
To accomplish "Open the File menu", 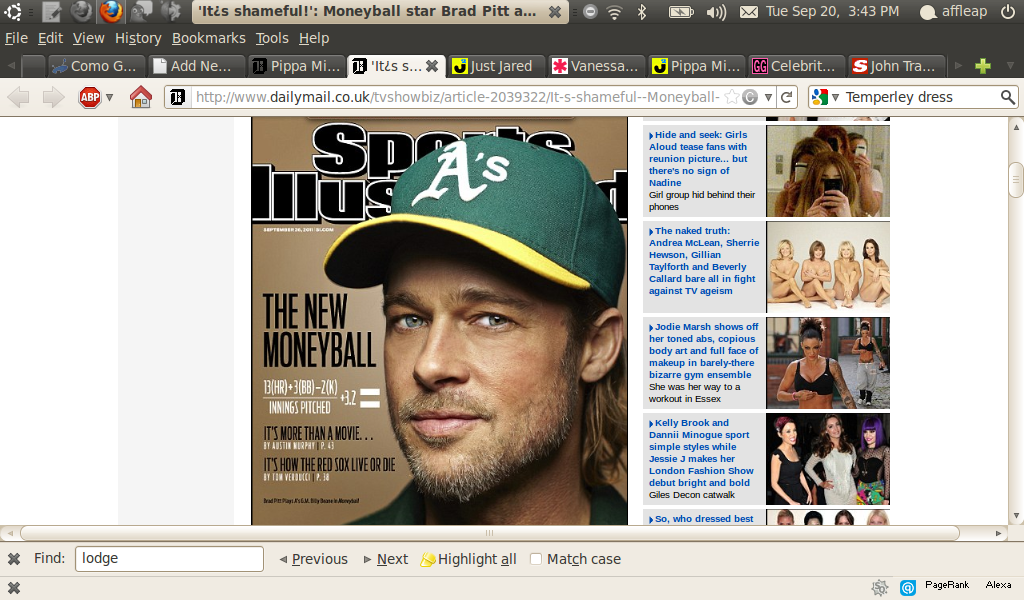I will [x=16, y=39].
